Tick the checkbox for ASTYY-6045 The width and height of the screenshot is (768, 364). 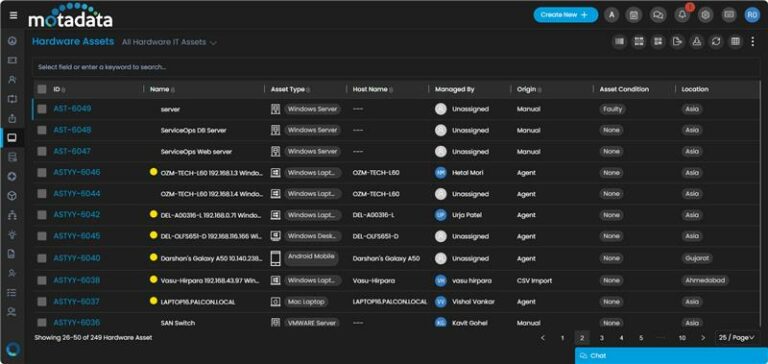click(42, 236)
